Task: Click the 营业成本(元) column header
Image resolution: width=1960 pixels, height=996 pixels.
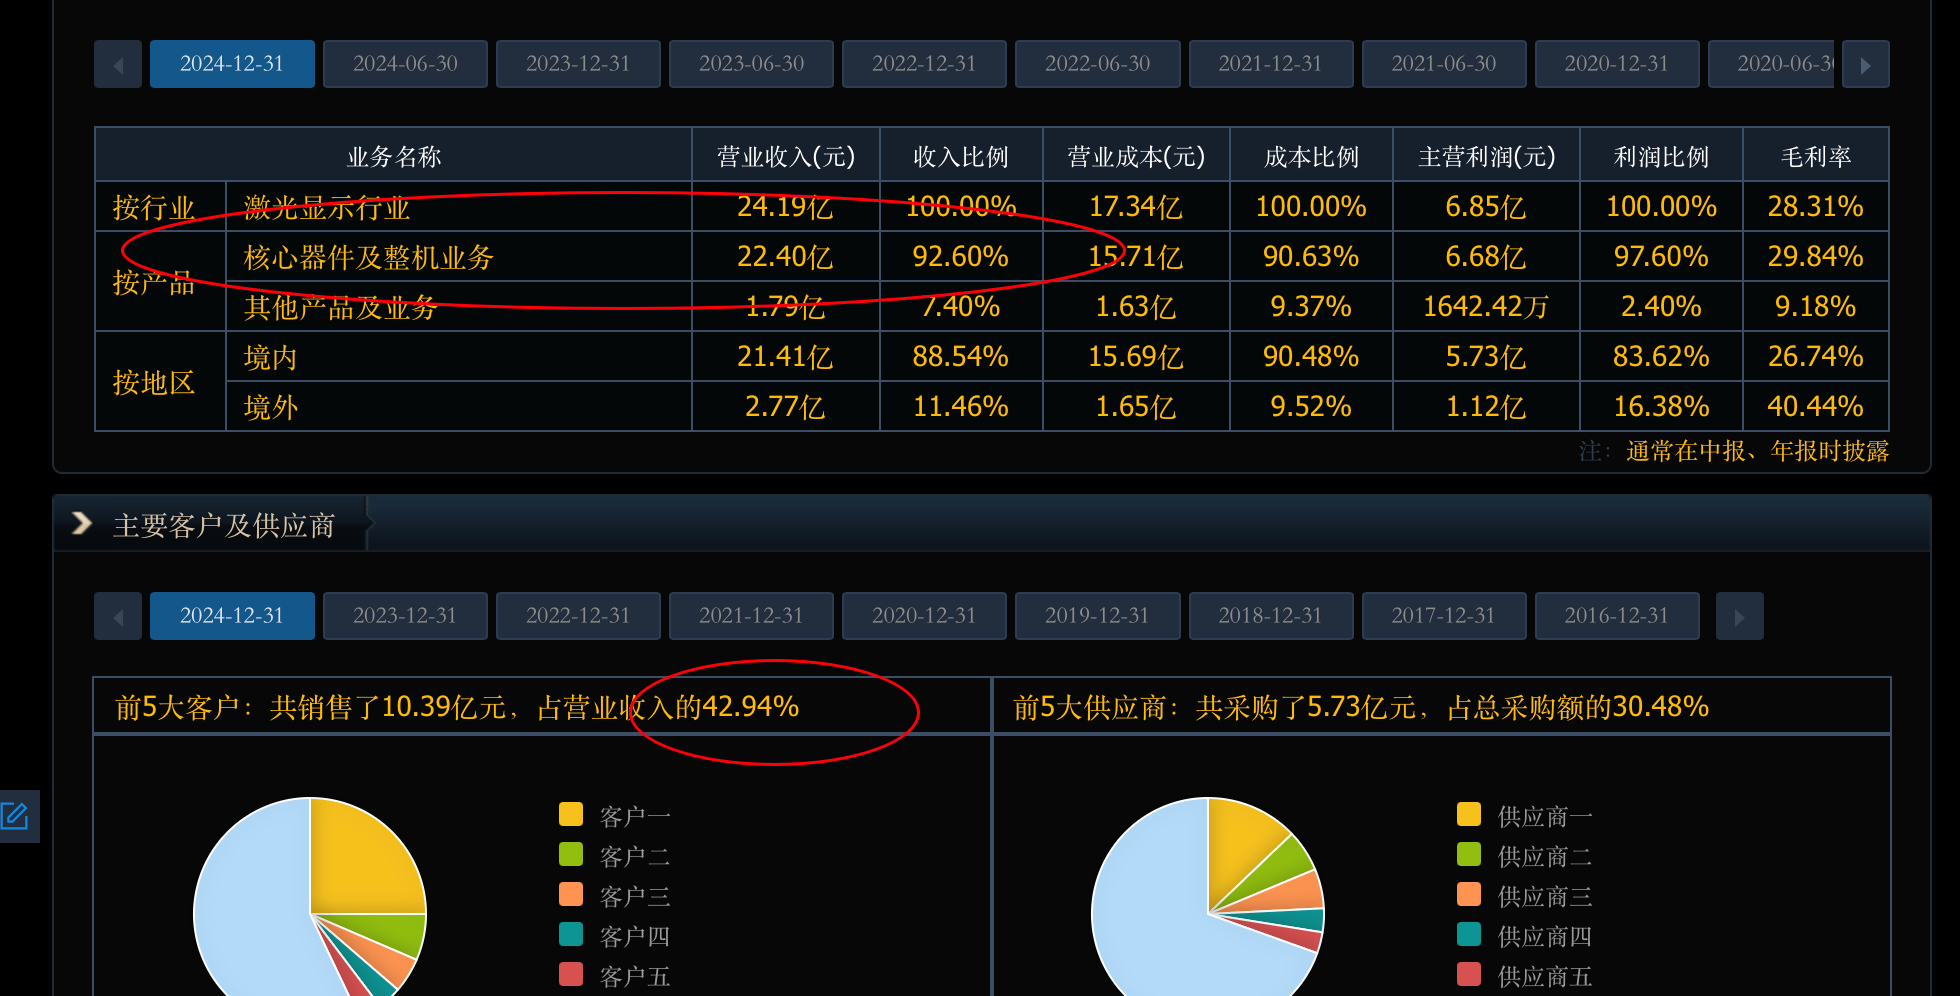Action: click(1136, 157)
